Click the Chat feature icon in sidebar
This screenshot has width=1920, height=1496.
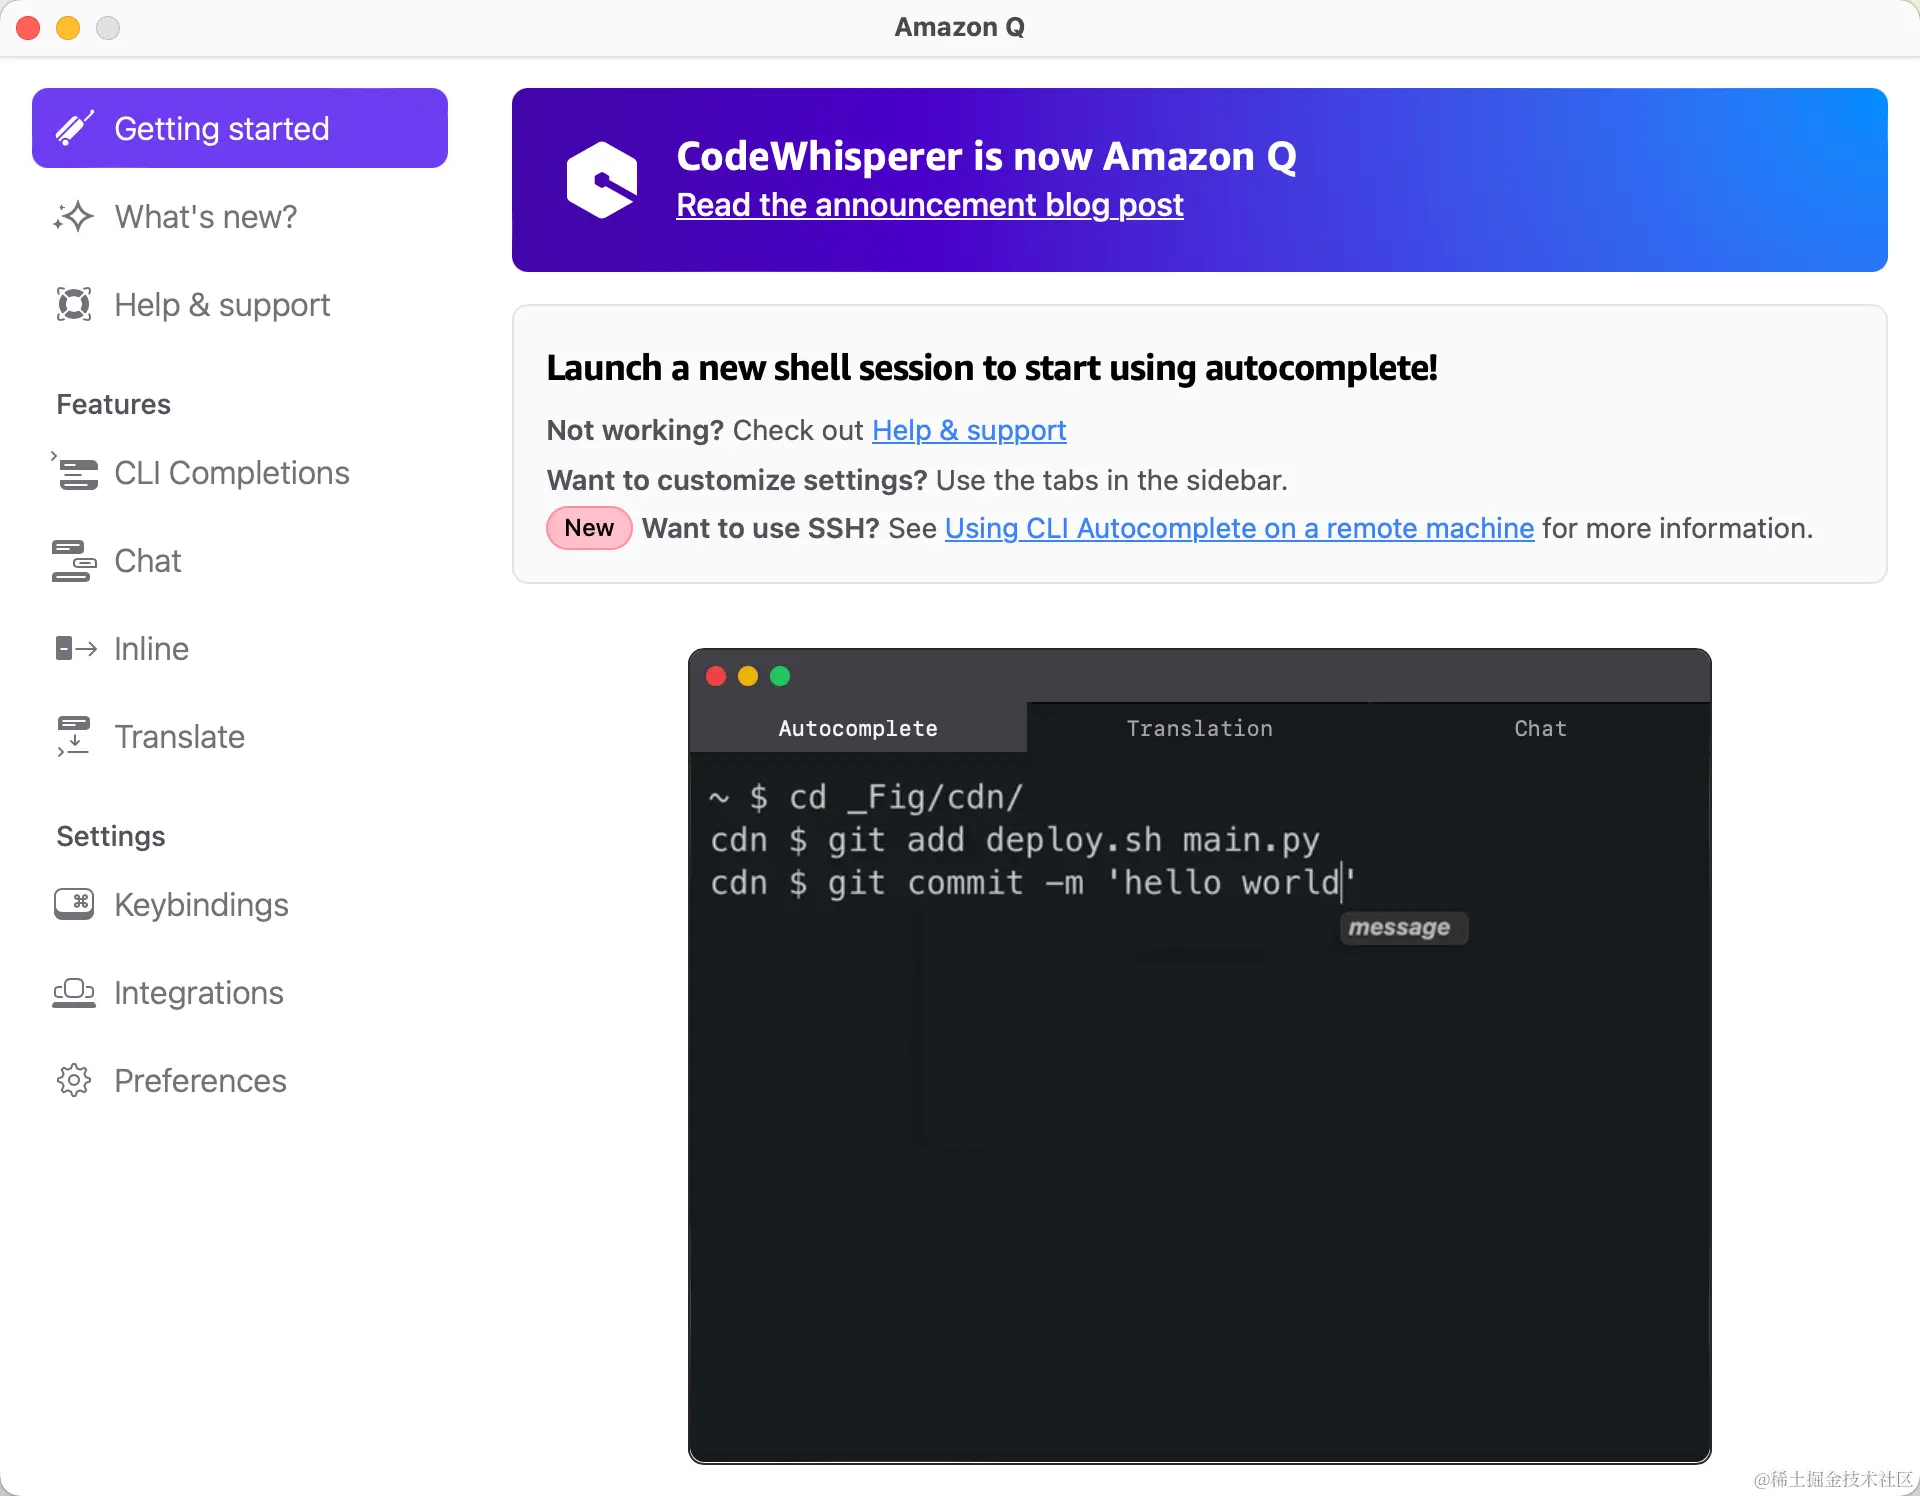click(x=74, y=560)
